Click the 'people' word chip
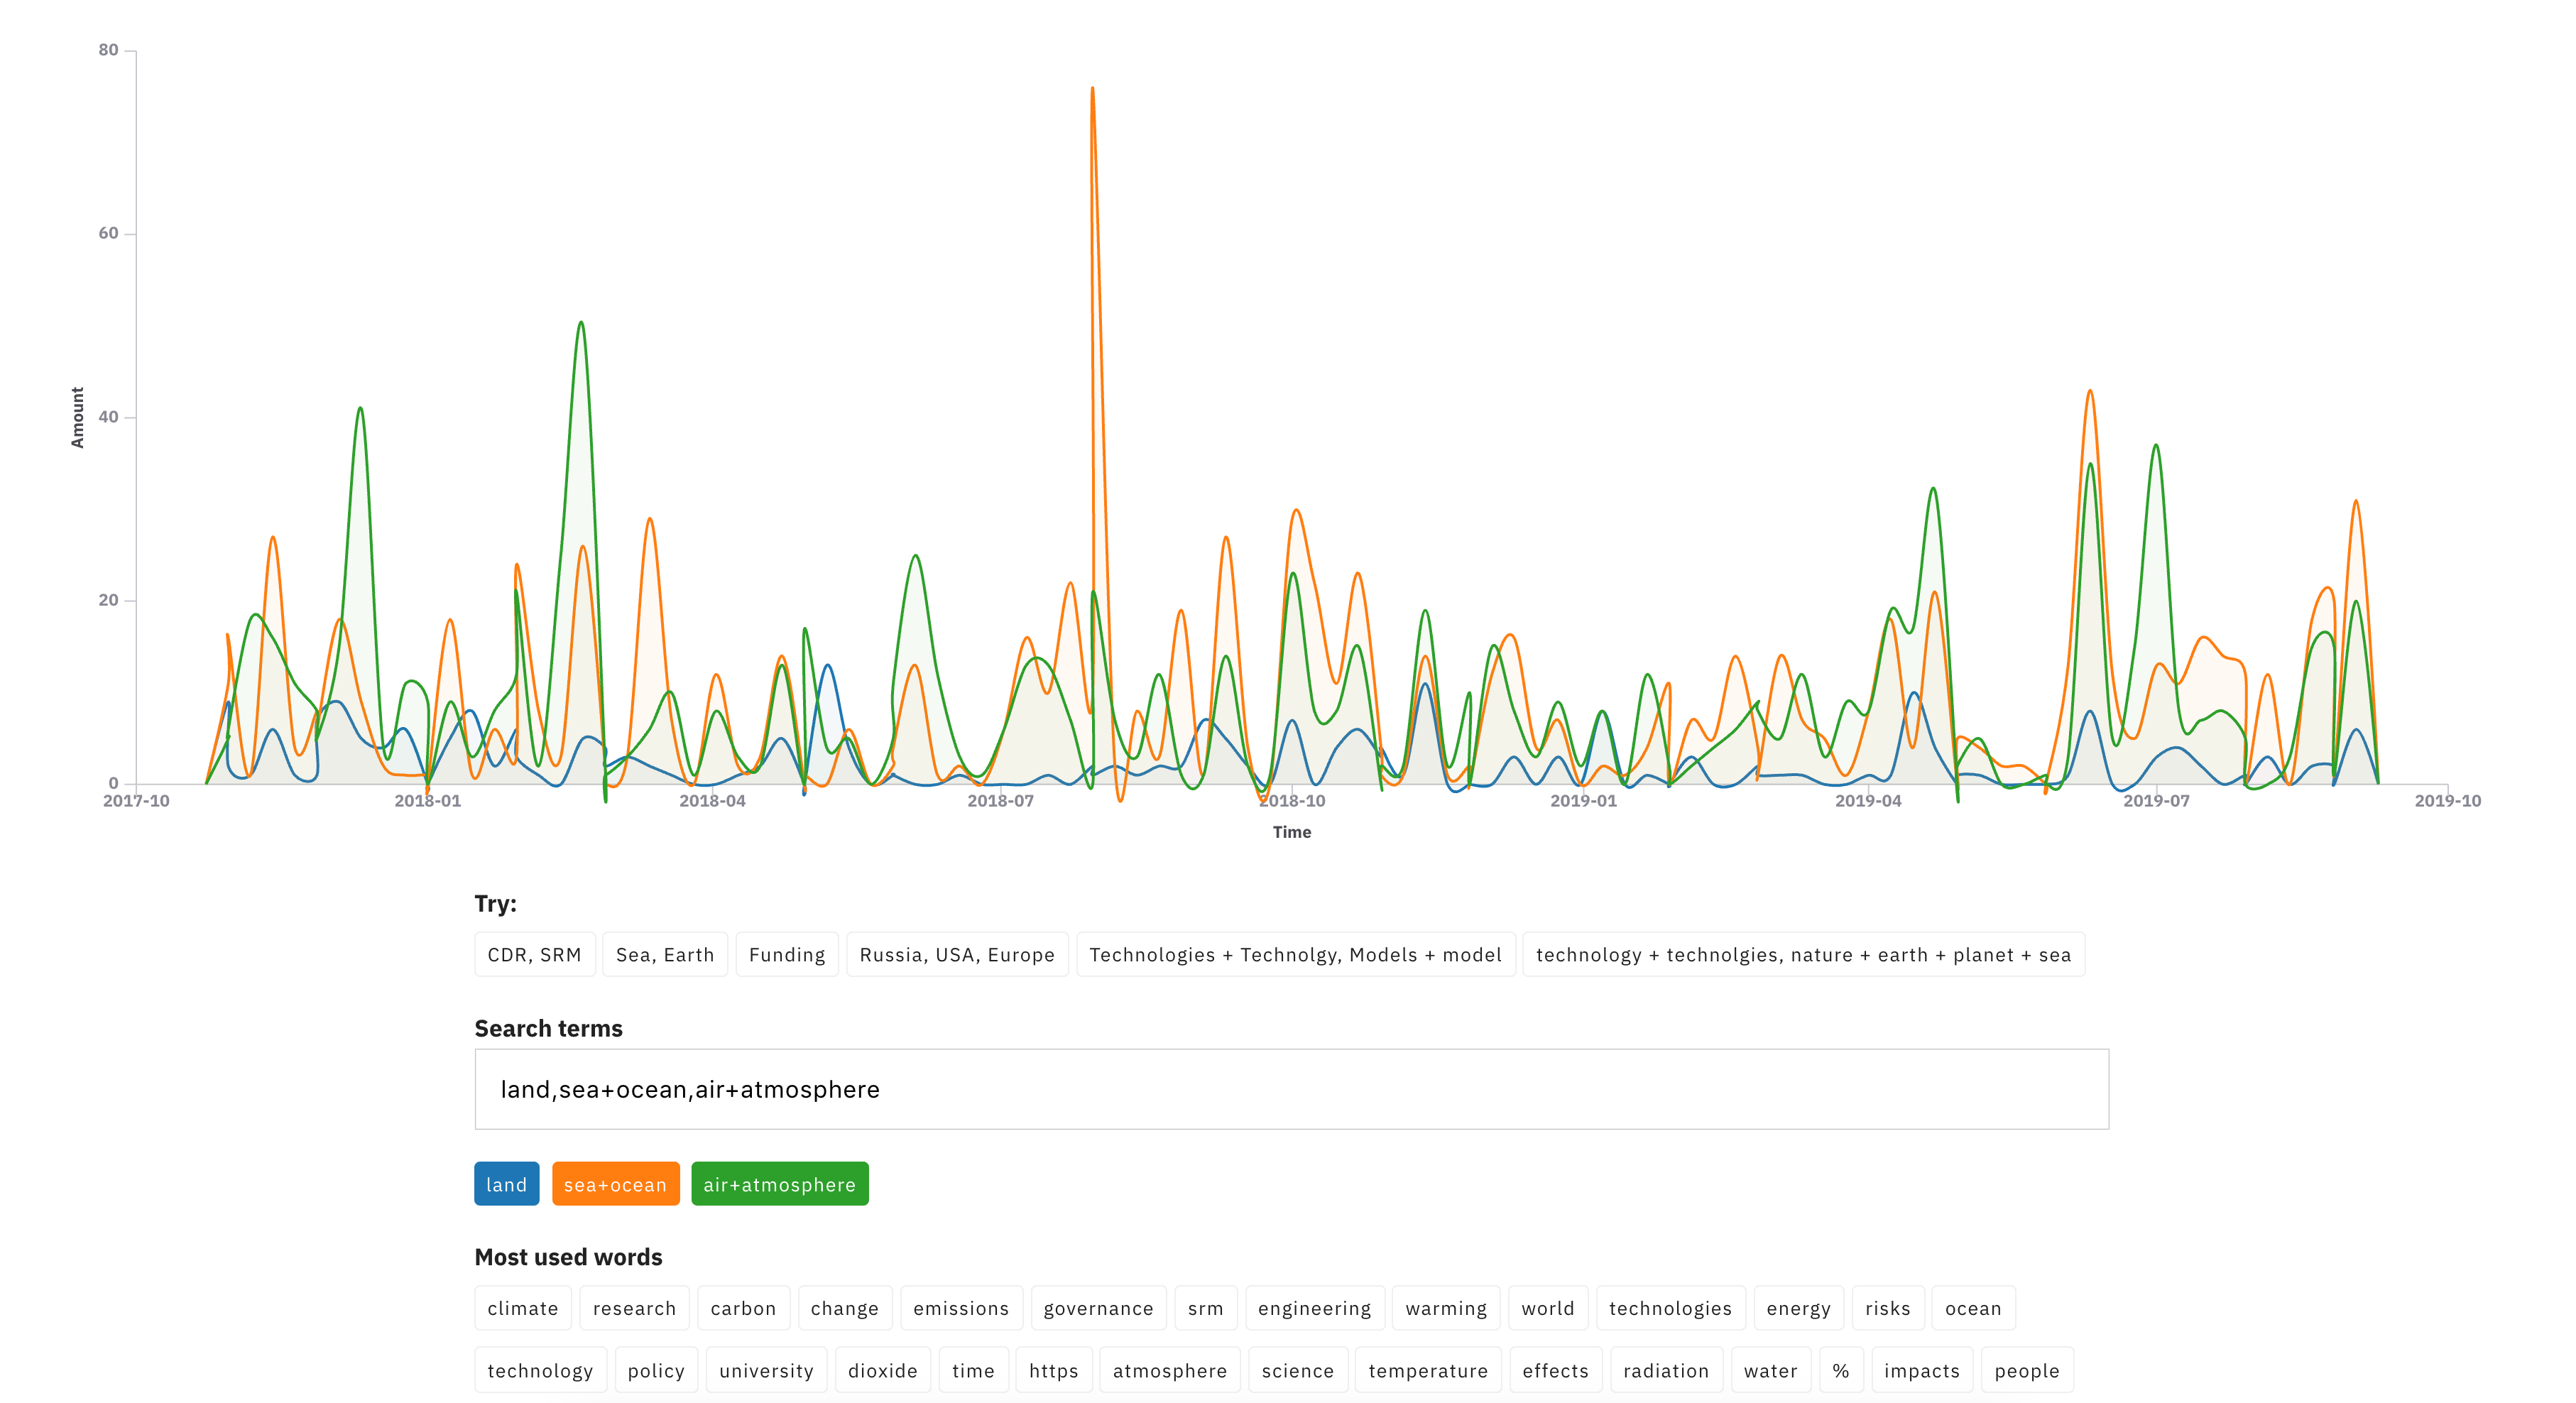The width and height of the screenshot is (2576, 1403). 2026,1371
